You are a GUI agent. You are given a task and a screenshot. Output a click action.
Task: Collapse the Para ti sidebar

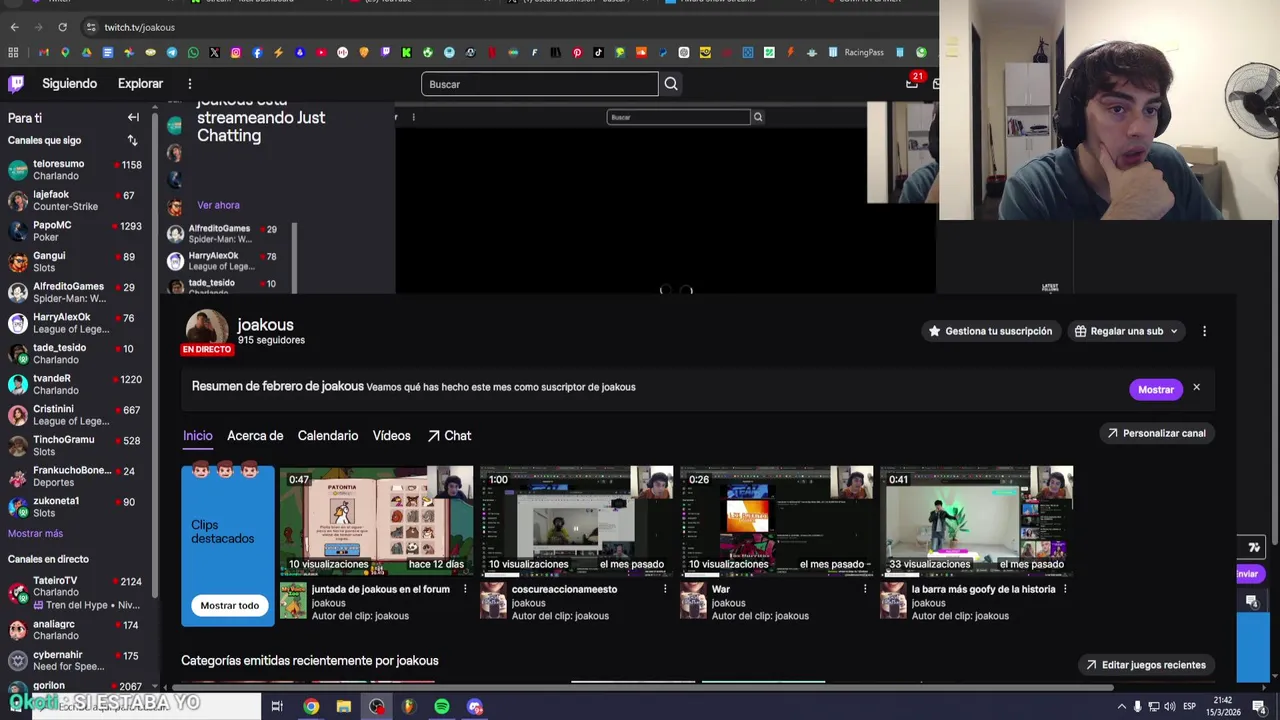pos(133,118)
